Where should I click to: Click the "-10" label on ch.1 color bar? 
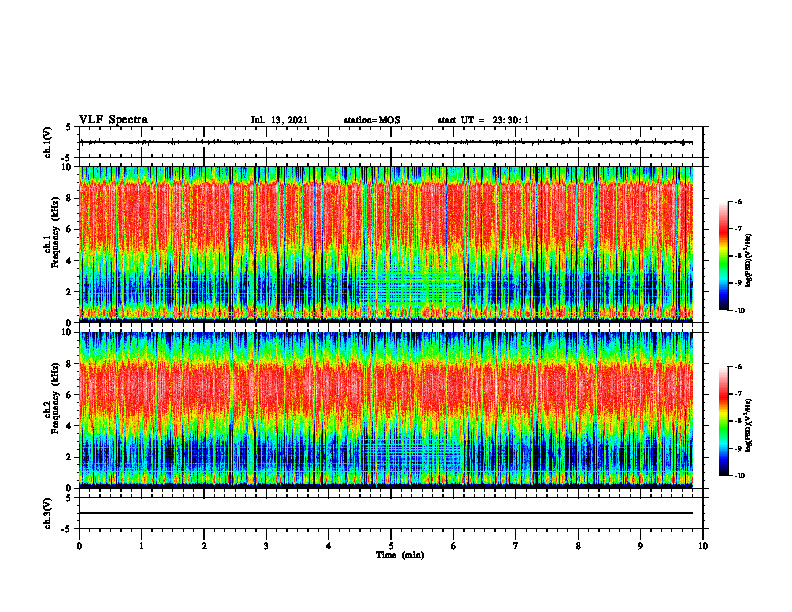740,311
